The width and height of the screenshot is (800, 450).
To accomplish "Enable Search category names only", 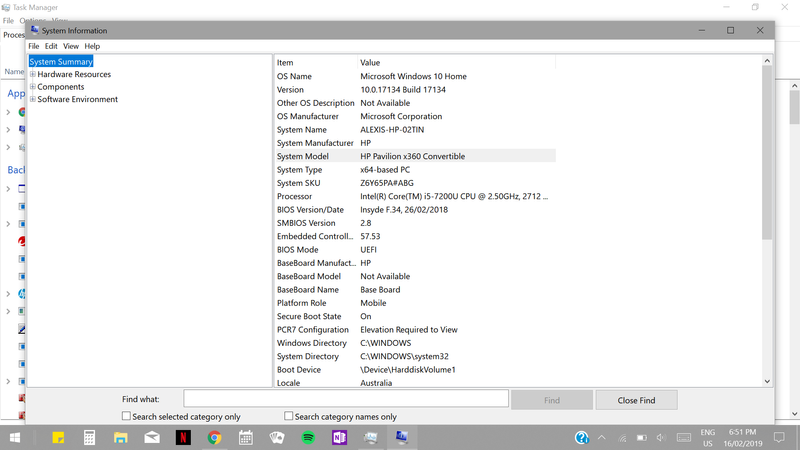I will click(x=289, y=416).
